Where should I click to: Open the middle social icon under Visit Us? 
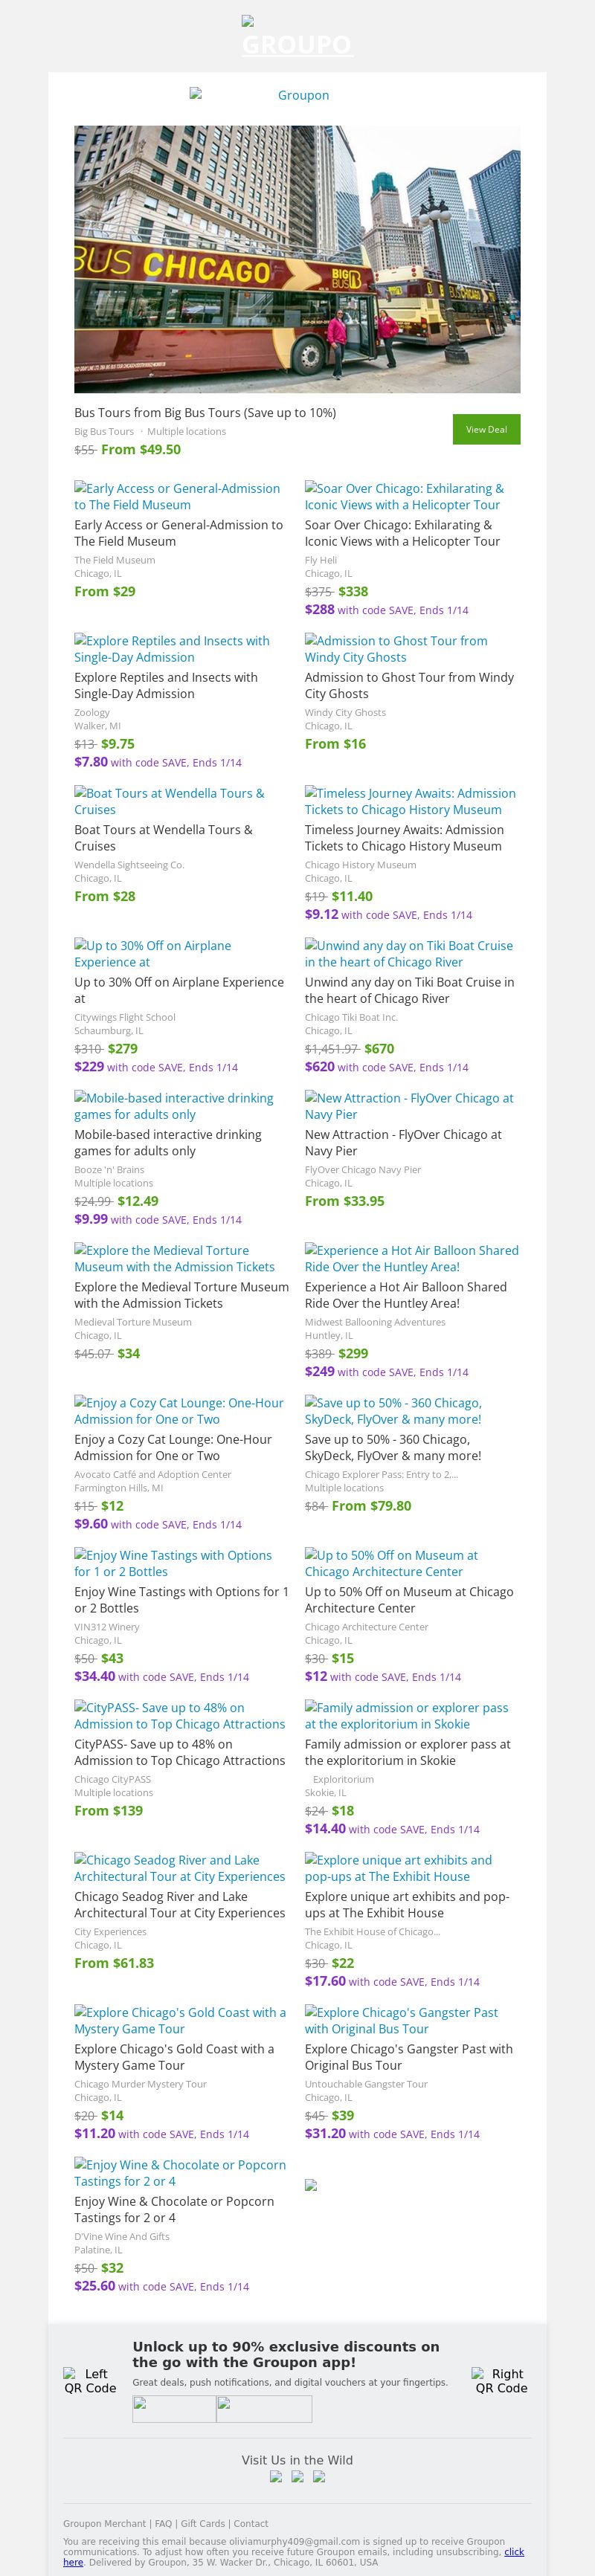pyautogui.click(x=297, y=2477)
